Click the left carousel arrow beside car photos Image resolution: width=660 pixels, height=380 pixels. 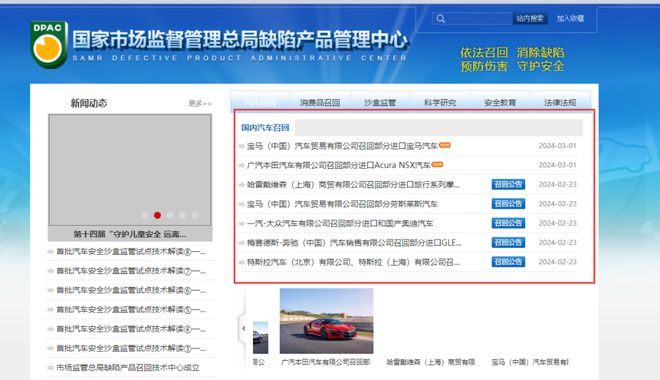[243, 328]
